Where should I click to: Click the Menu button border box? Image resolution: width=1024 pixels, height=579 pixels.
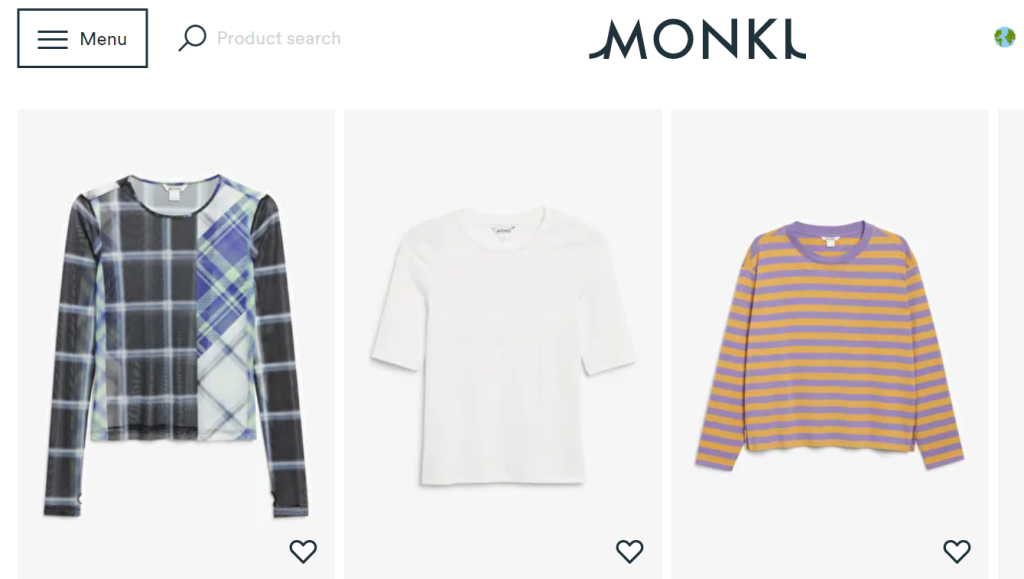click(x=82, y=38)
